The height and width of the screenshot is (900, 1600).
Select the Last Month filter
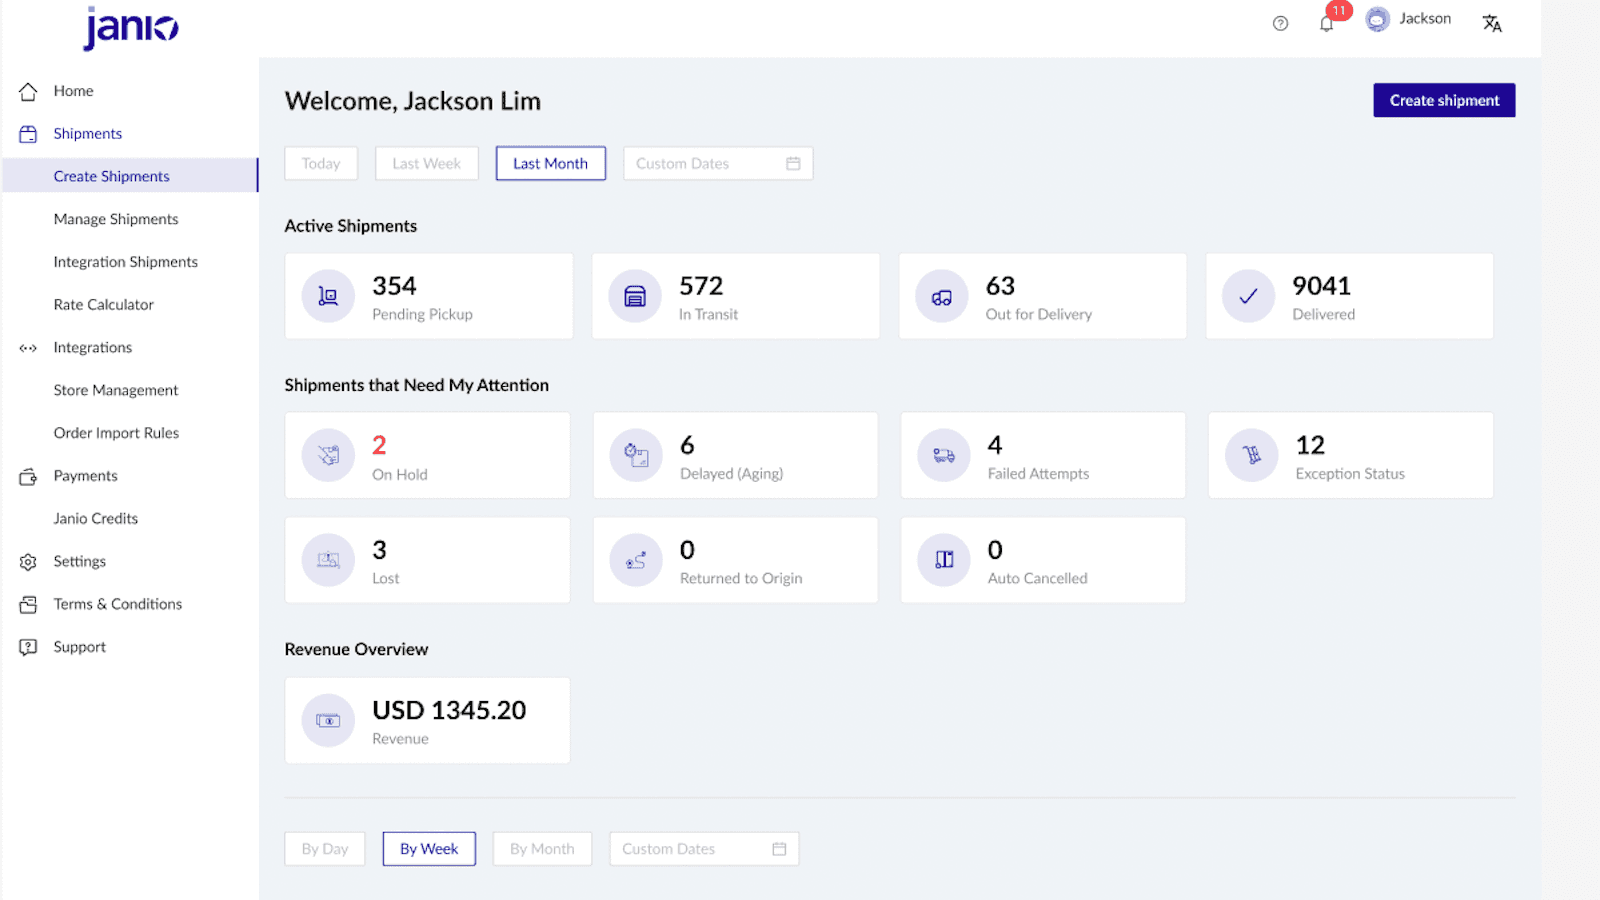[550, 163]
